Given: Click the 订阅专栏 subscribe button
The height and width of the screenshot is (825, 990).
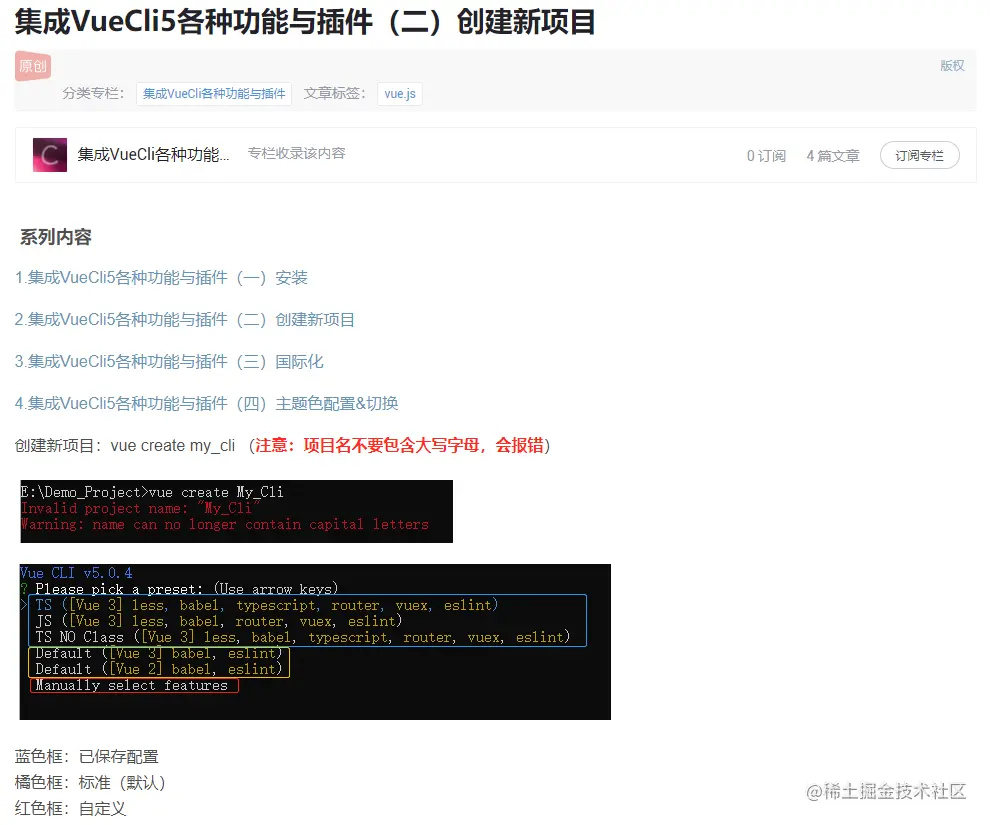Looking at the screenshot, I should (x=919, y=155).
